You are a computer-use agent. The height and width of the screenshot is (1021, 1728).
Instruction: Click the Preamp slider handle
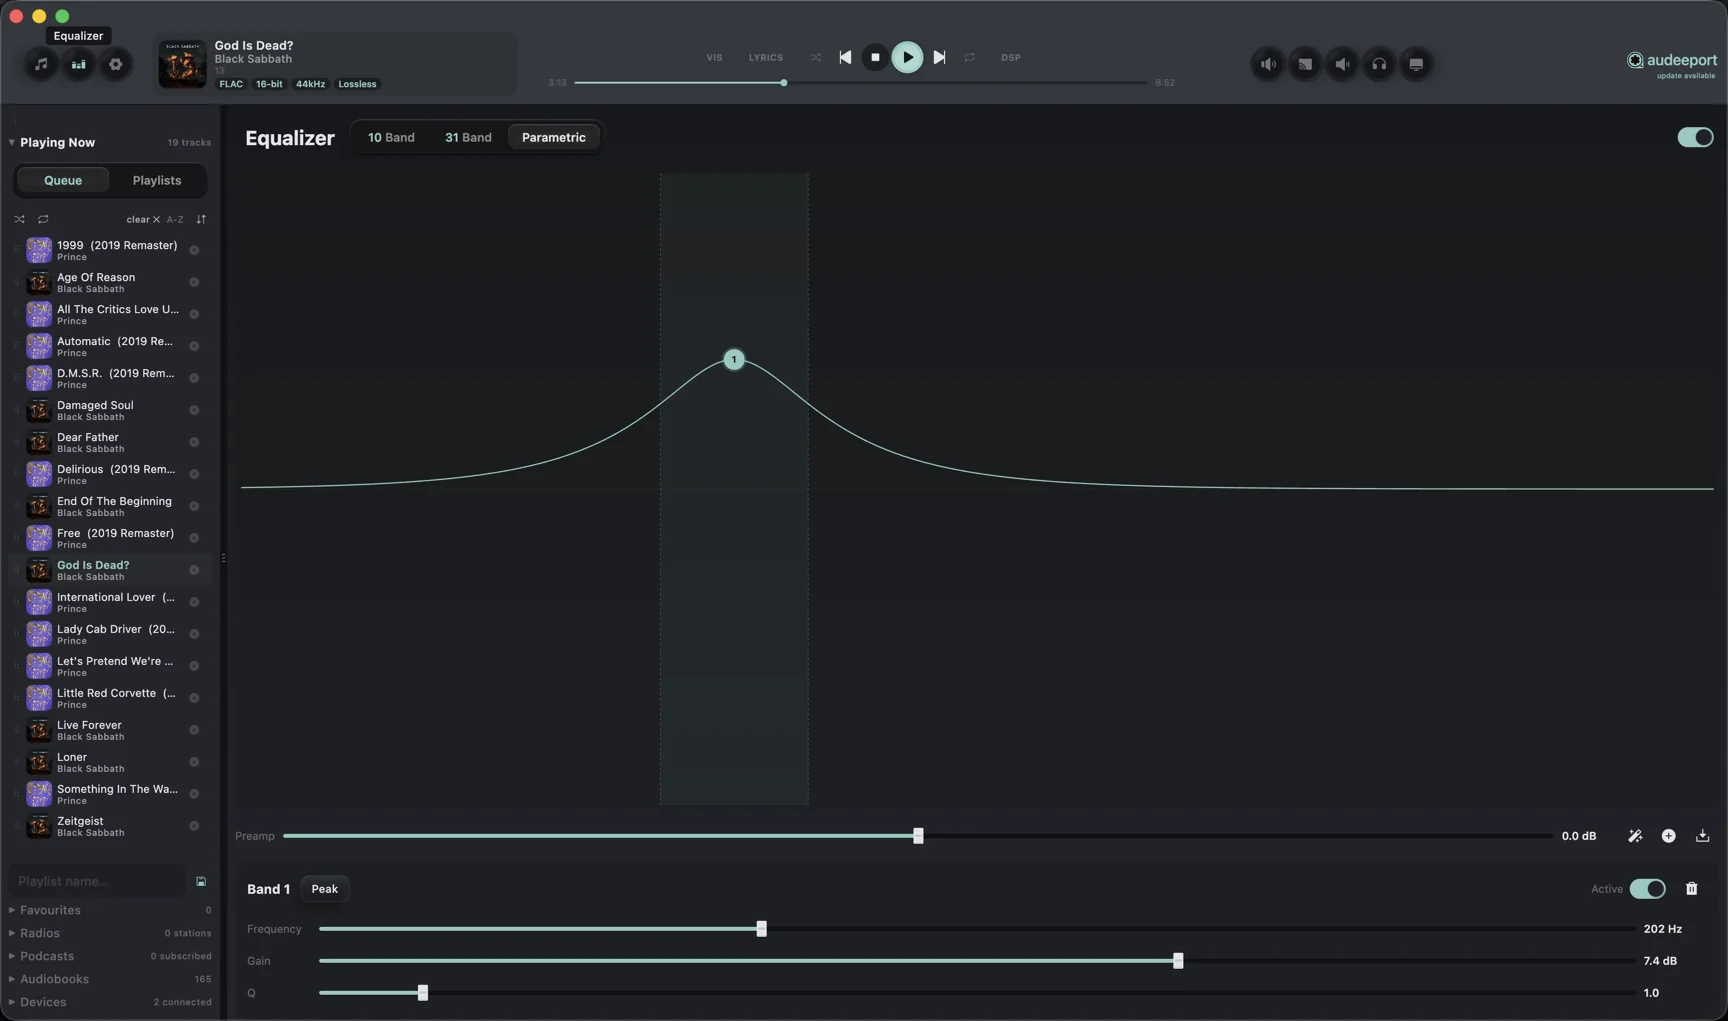[x=918, y=836]
